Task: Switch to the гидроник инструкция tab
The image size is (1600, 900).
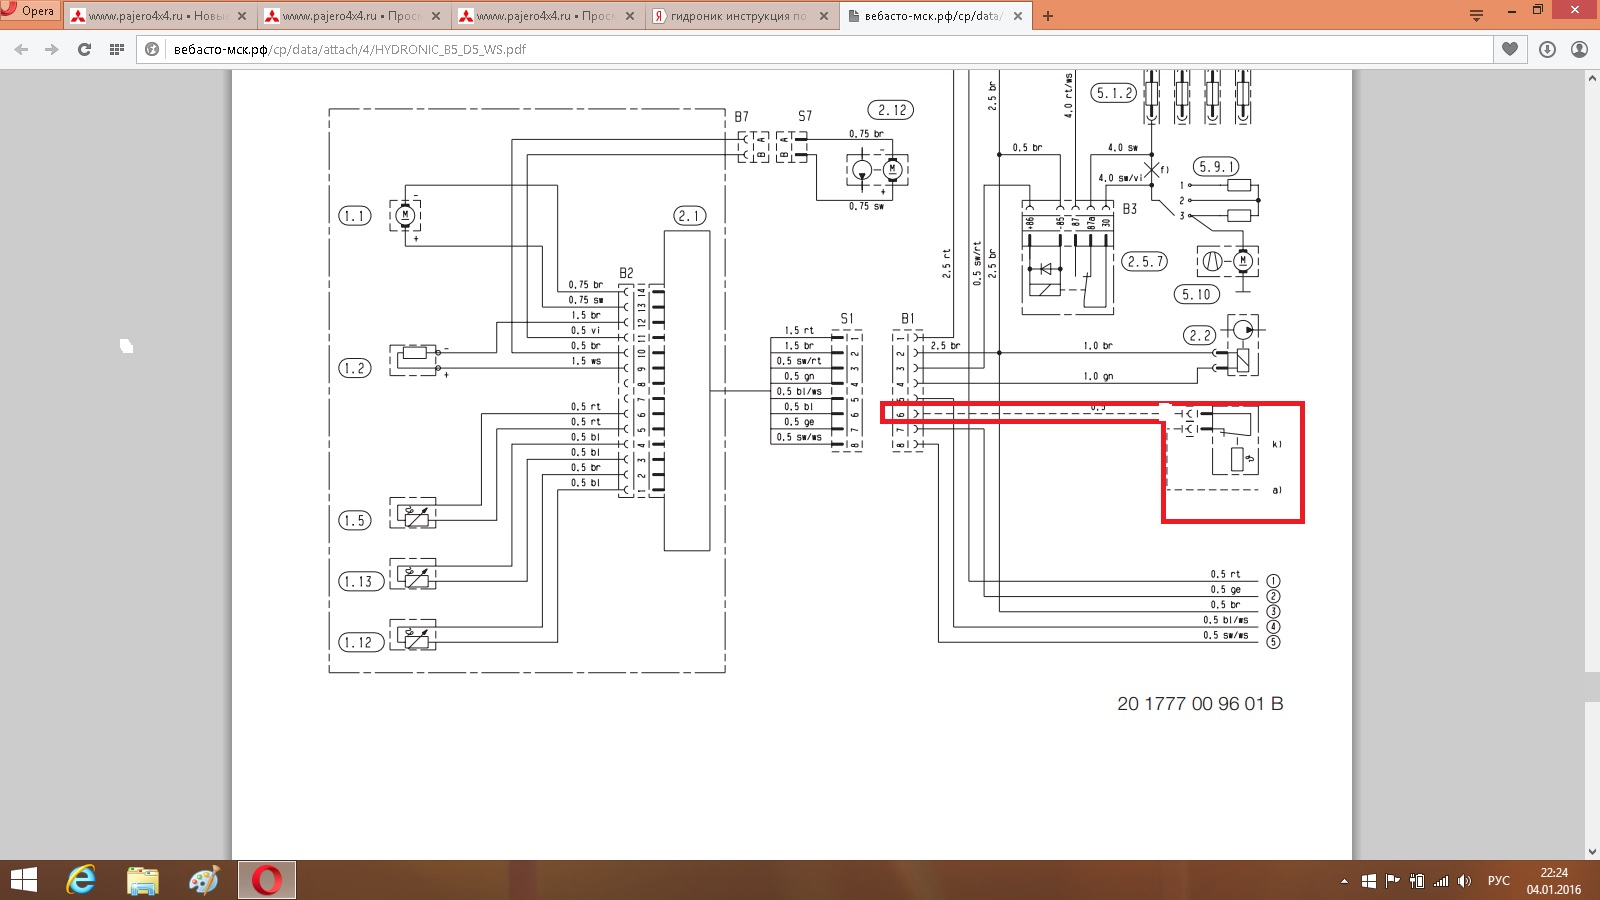Action: [x=738, y=16]
